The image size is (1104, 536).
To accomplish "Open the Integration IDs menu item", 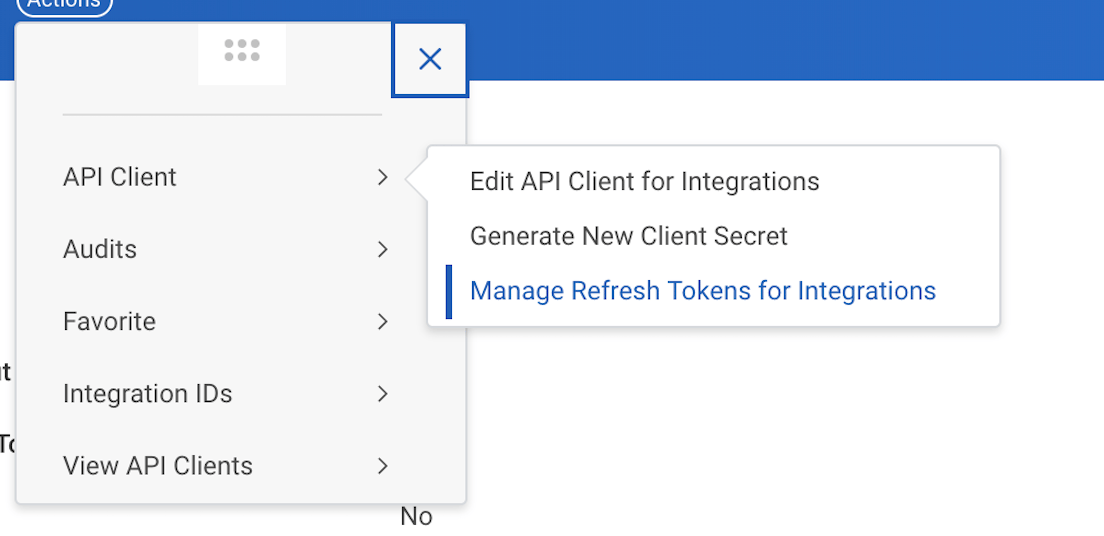I will tap(225, 394).
